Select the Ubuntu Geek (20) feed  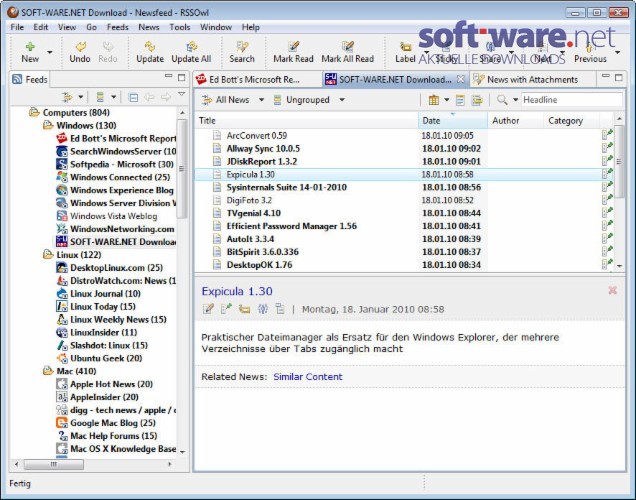(x=100, y=358)
